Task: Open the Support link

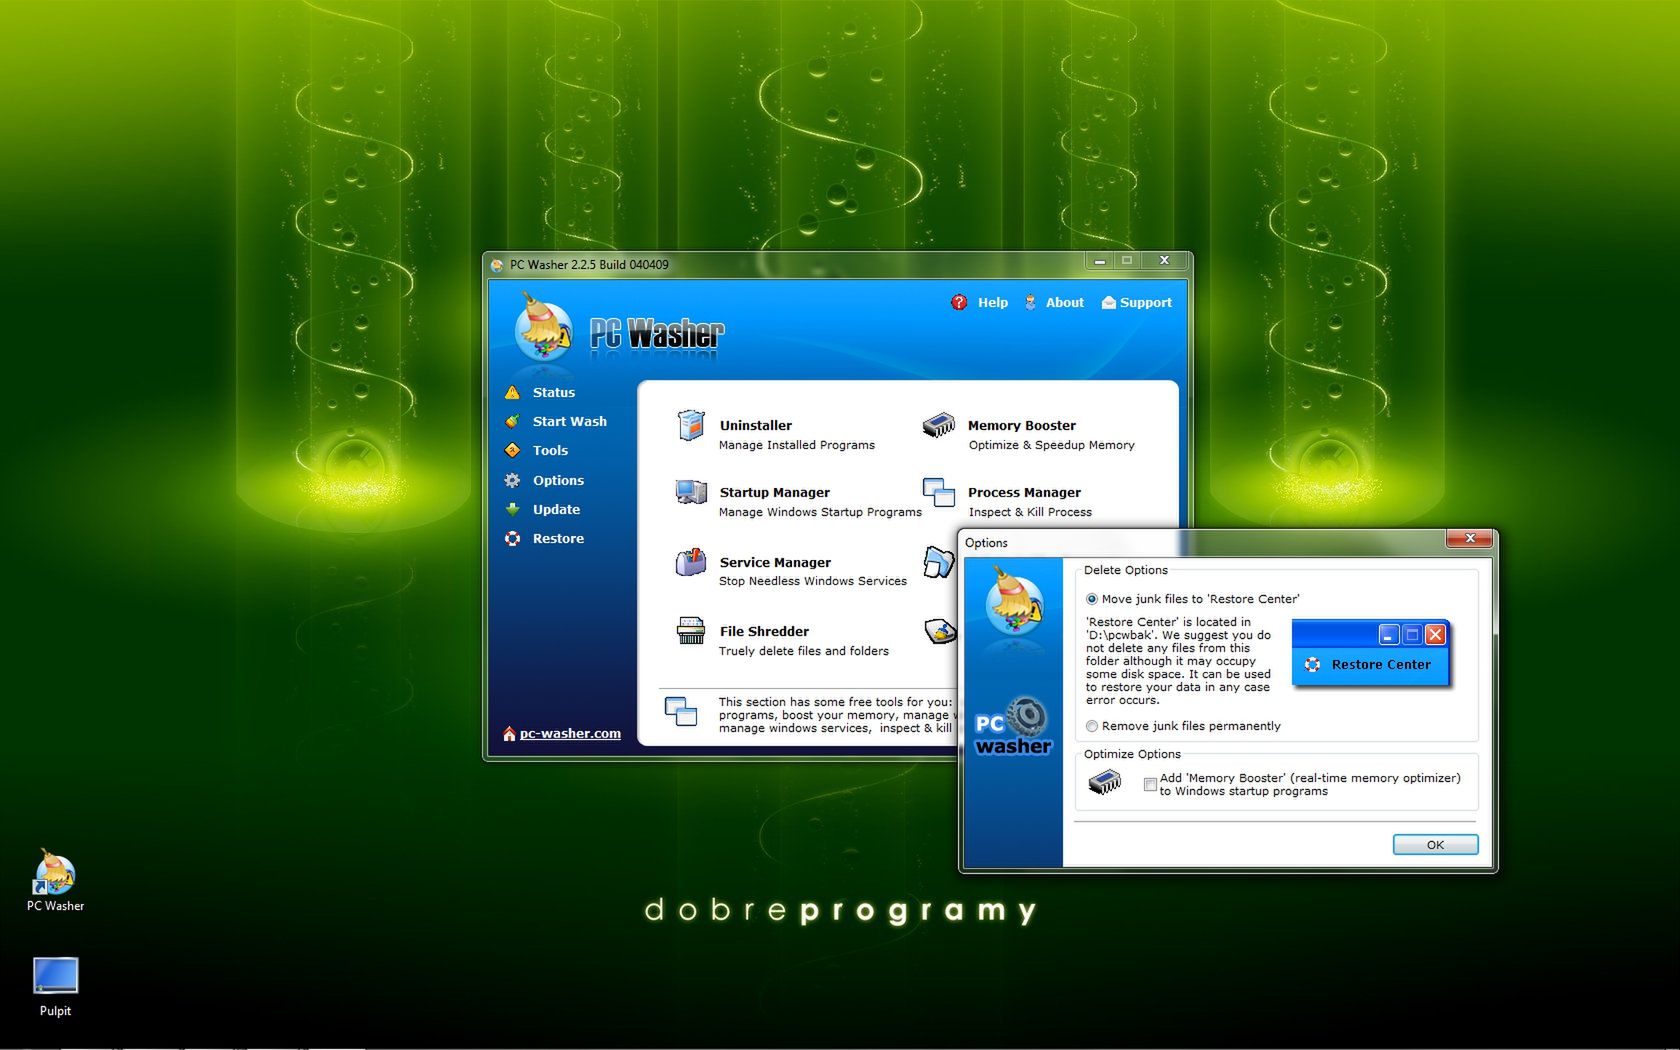Action: (1145, 303)
